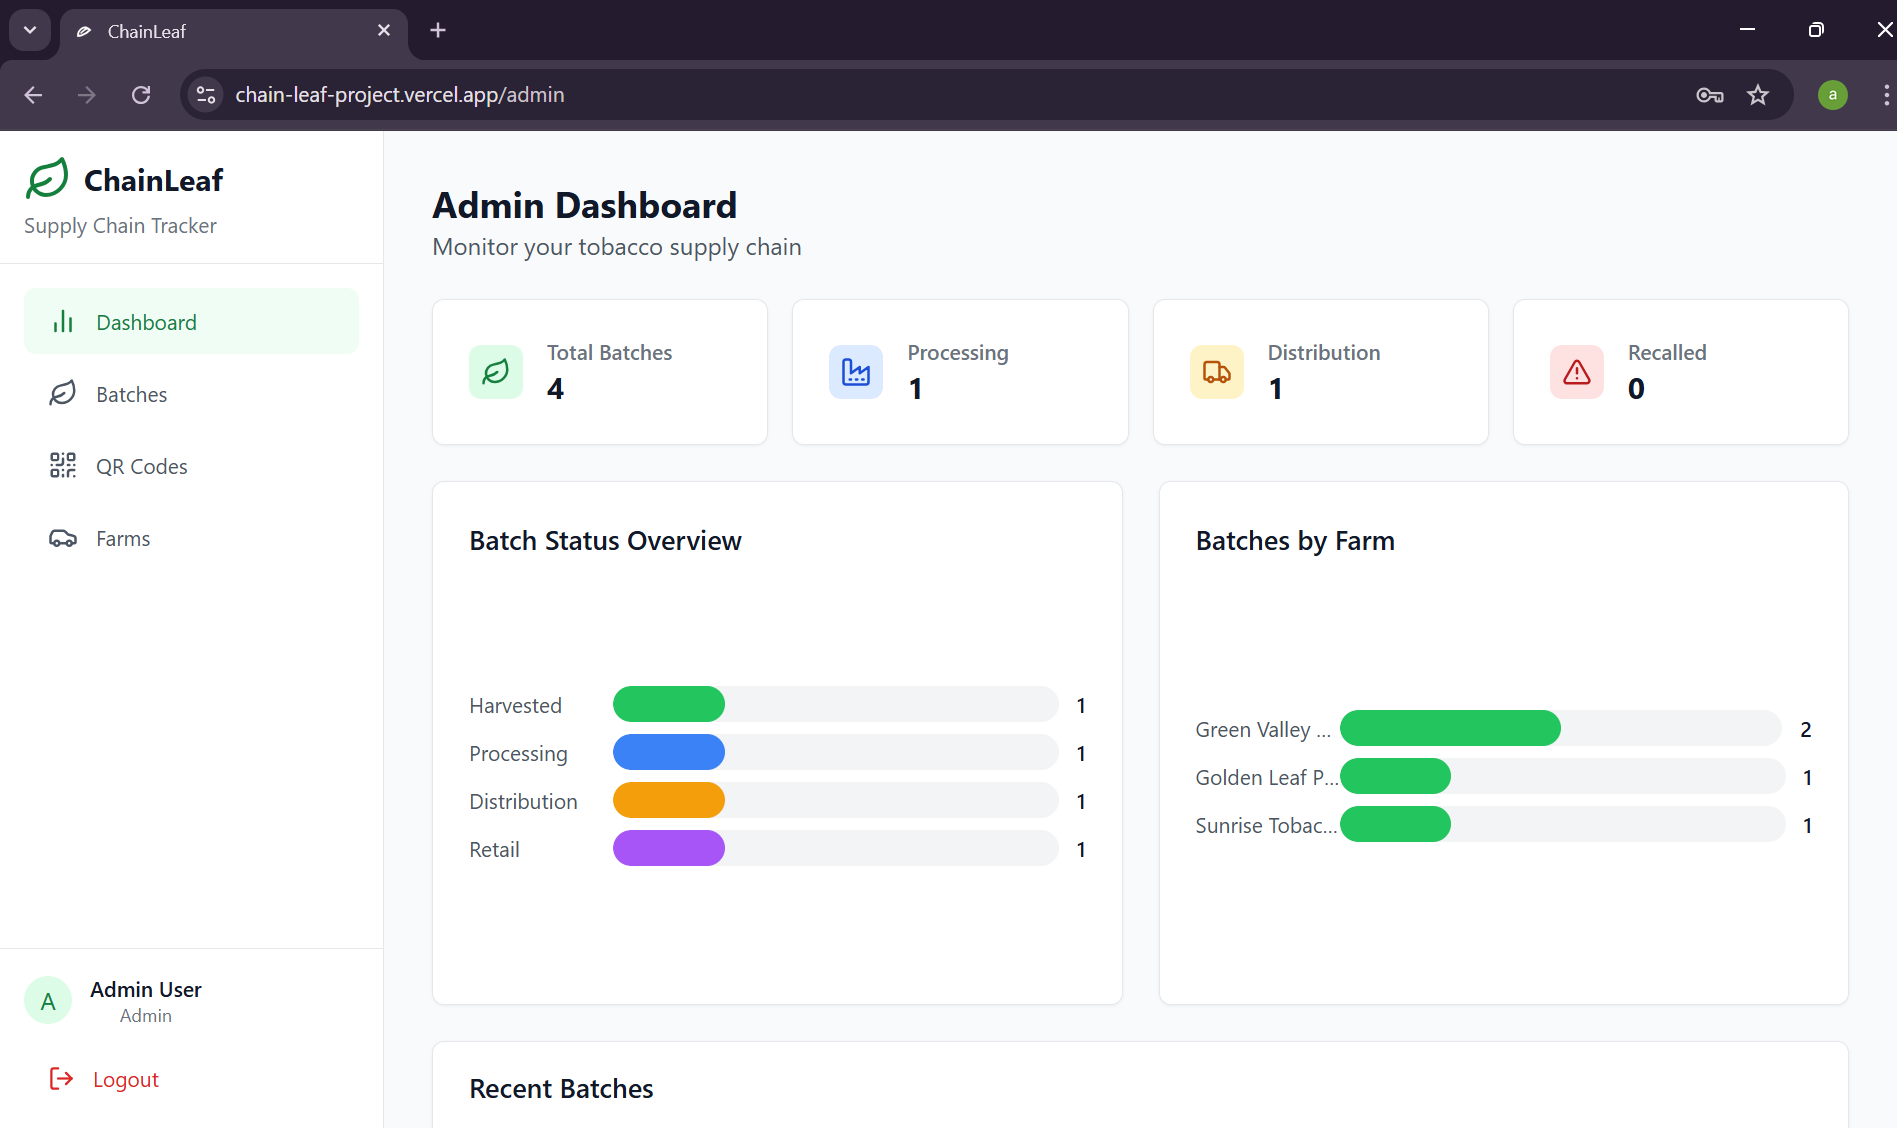This screenshot has height=1128, width=1897.
Task: Click the Processing factory chart icon
Action: coord(856,371)
